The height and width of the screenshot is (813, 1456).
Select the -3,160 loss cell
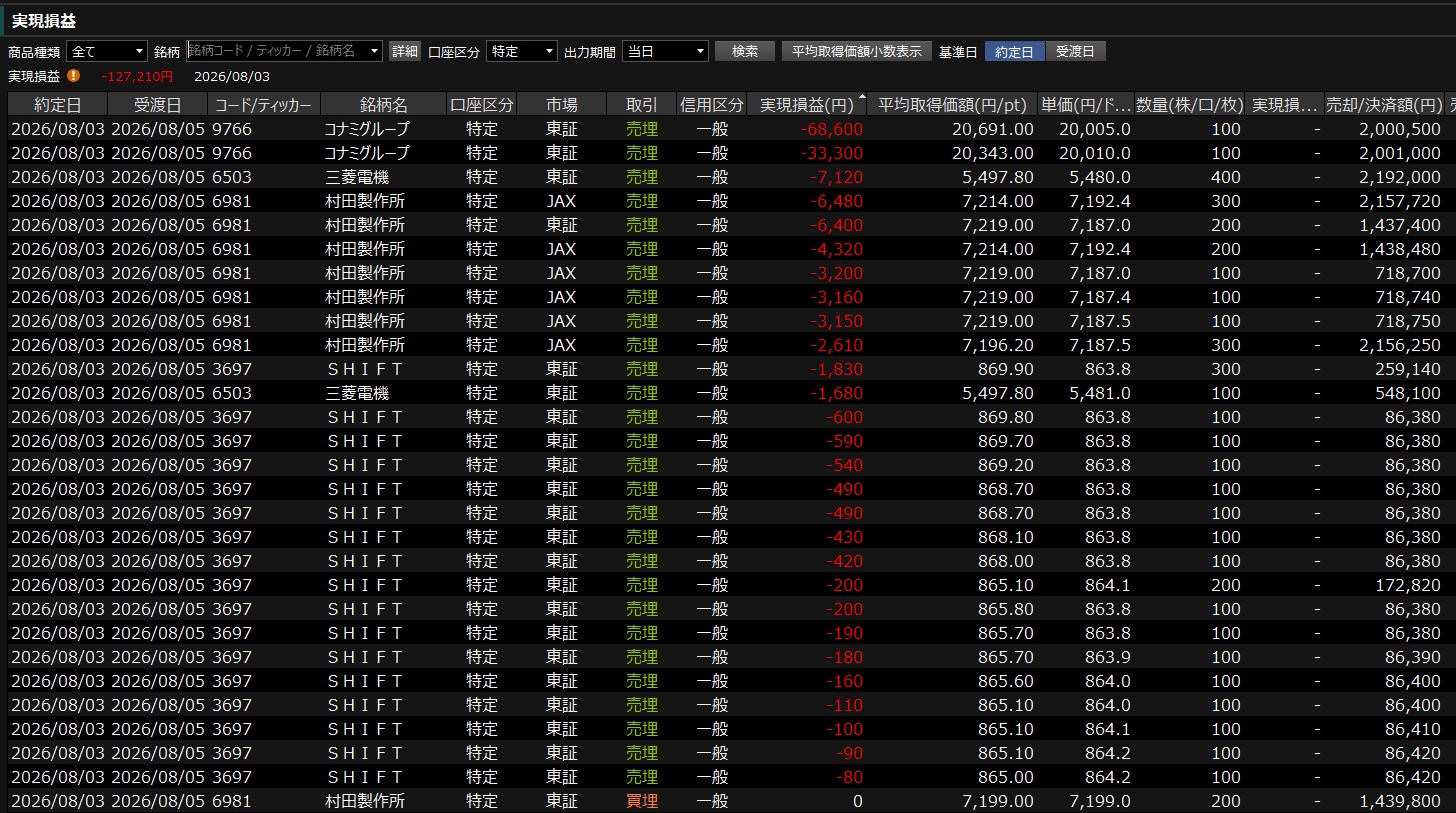pyautogui.click(x=837, y=297)
